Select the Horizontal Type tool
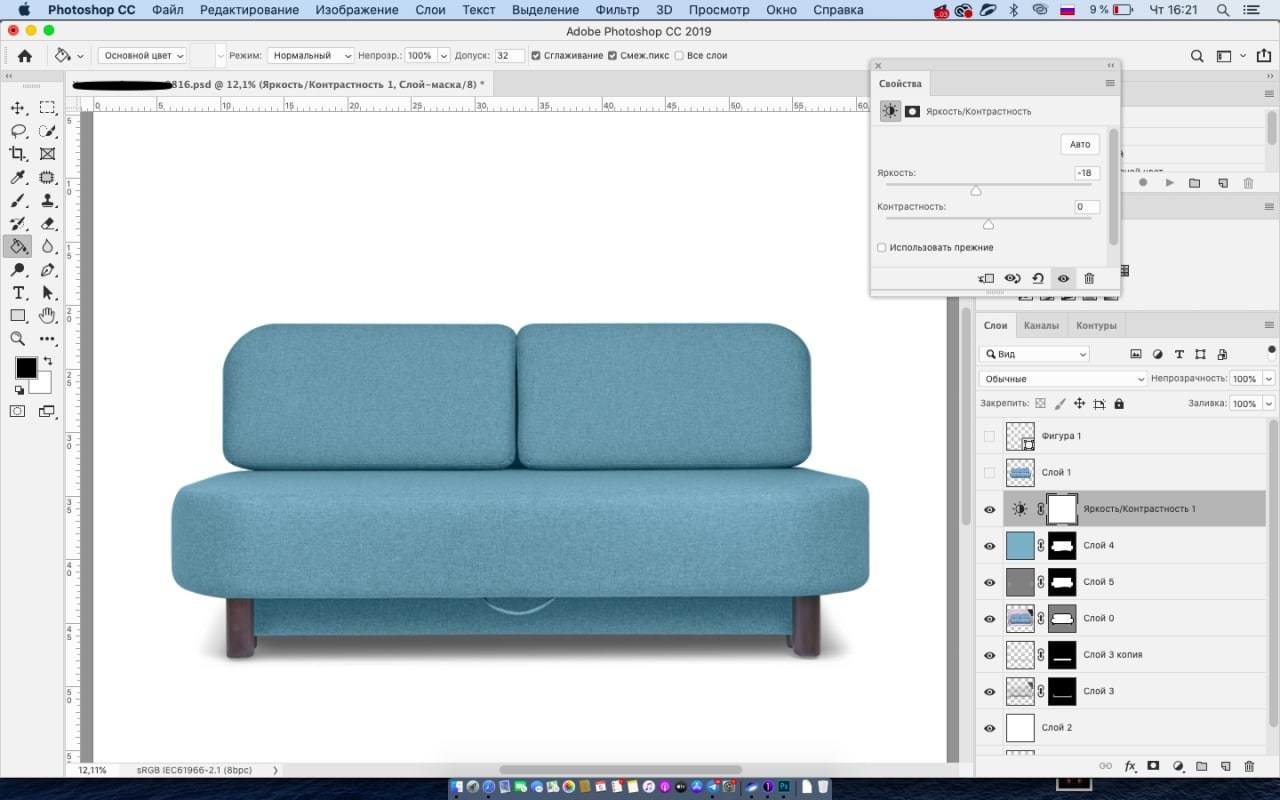This screenshot has width=1280, height=800. point(18,293)
